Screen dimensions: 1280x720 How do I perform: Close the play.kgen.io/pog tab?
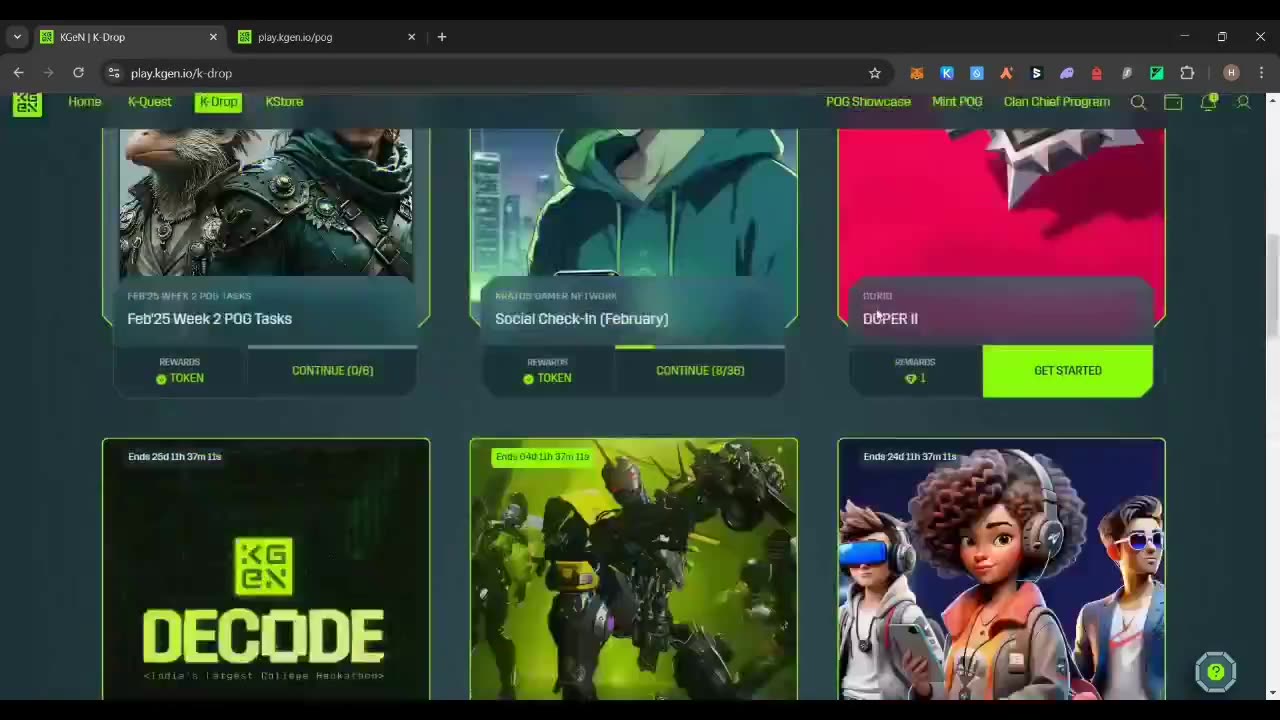pyautogui.click(x=411, y=37)
